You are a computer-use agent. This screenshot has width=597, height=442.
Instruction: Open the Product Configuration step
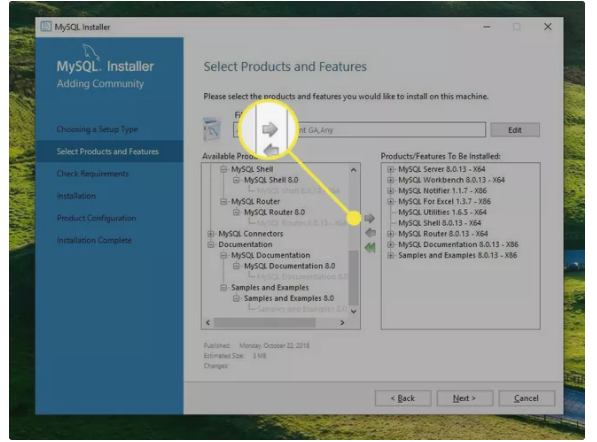[x=96, y=218]
